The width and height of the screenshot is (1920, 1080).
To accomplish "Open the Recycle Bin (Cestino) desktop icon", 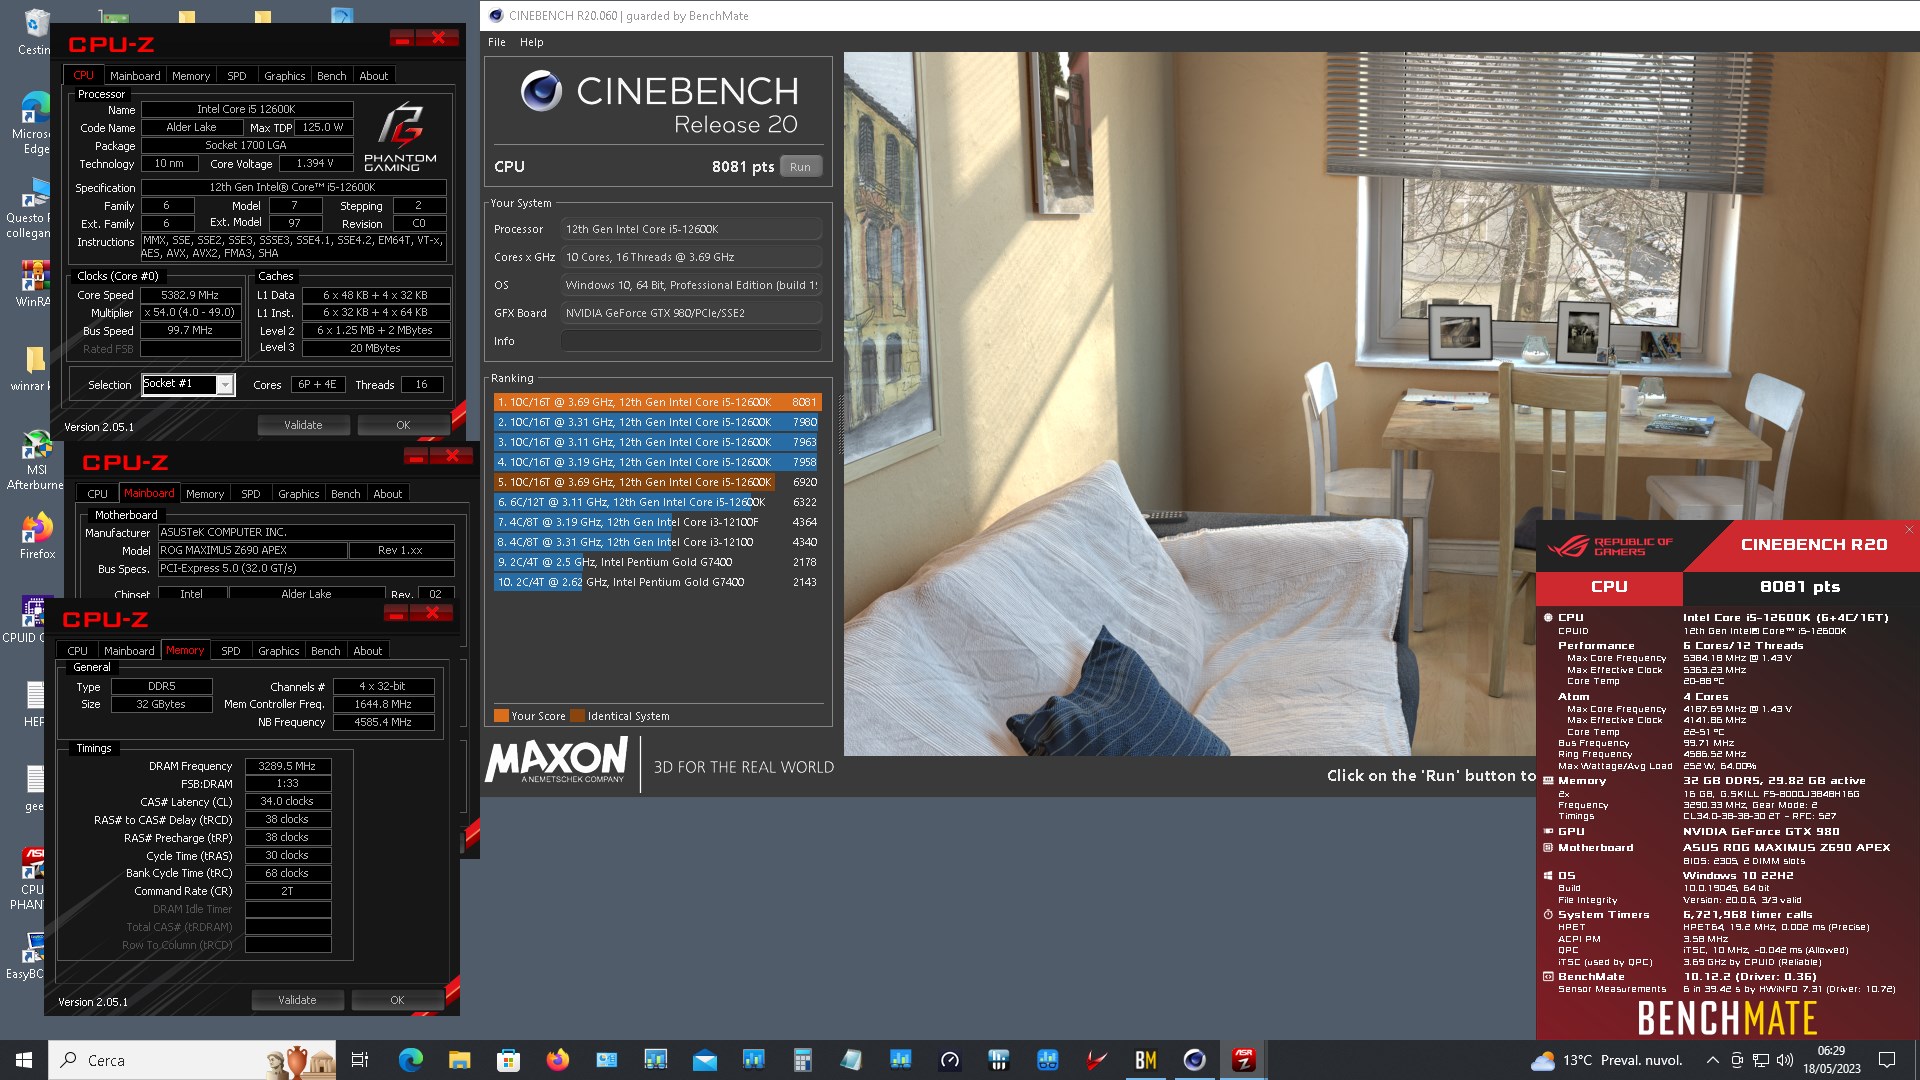I will click(x=35, y=32).
